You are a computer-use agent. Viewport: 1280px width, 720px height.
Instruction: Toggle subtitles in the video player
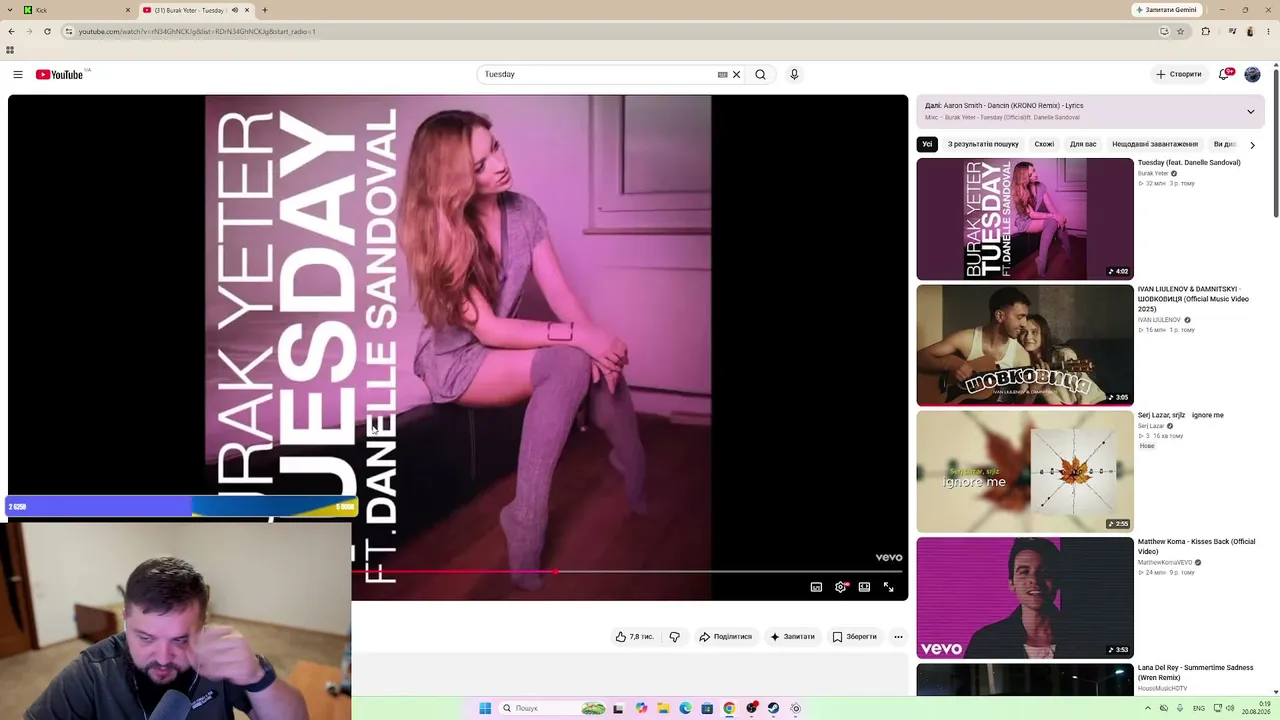click(816, 587)
